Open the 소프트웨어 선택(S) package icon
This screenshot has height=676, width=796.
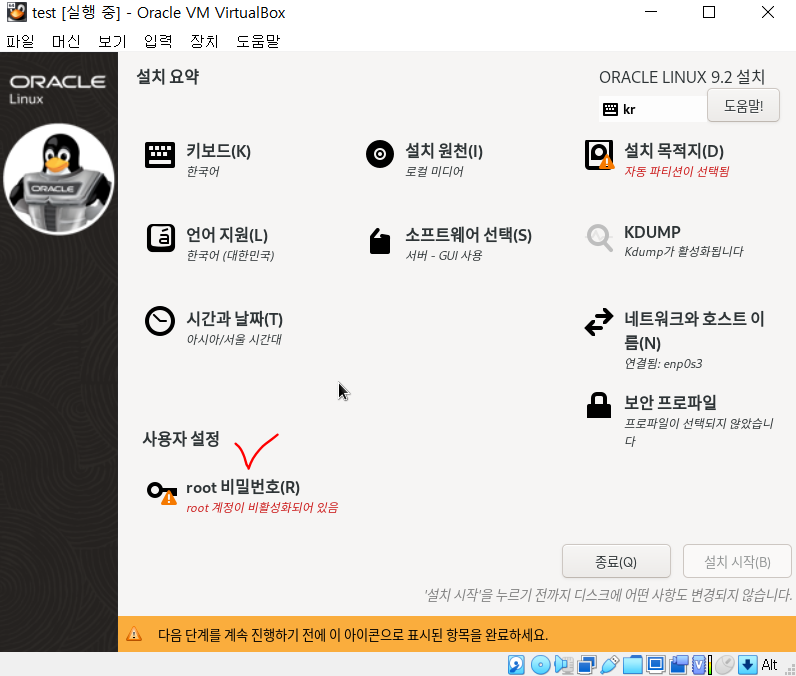click(x=380, y=241)
